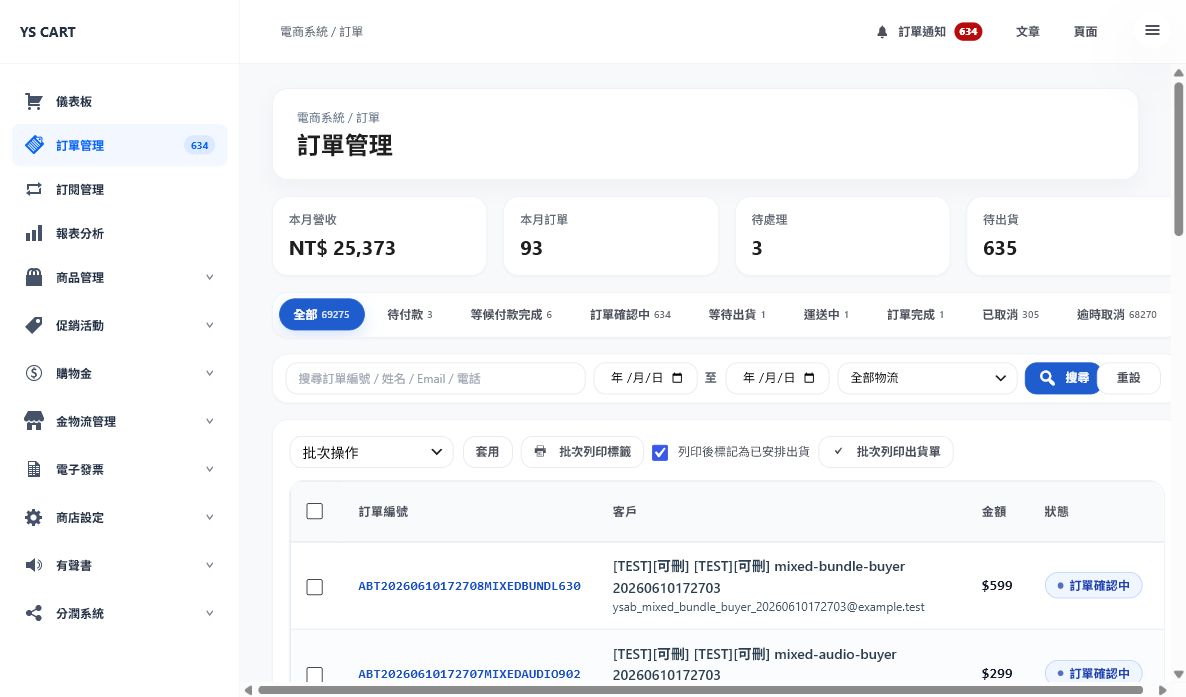Click the 報表分析 bar chart icon
1186x697 pixels.
coord(34,233)
